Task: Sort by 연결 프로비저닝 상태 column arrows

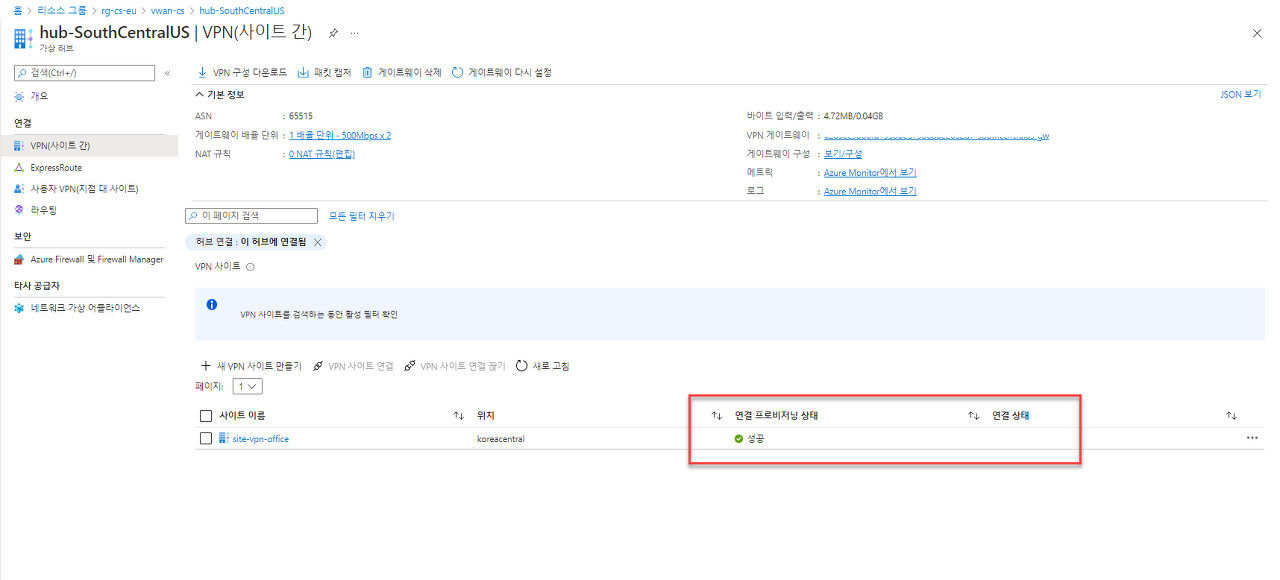Action: (973, 415)
